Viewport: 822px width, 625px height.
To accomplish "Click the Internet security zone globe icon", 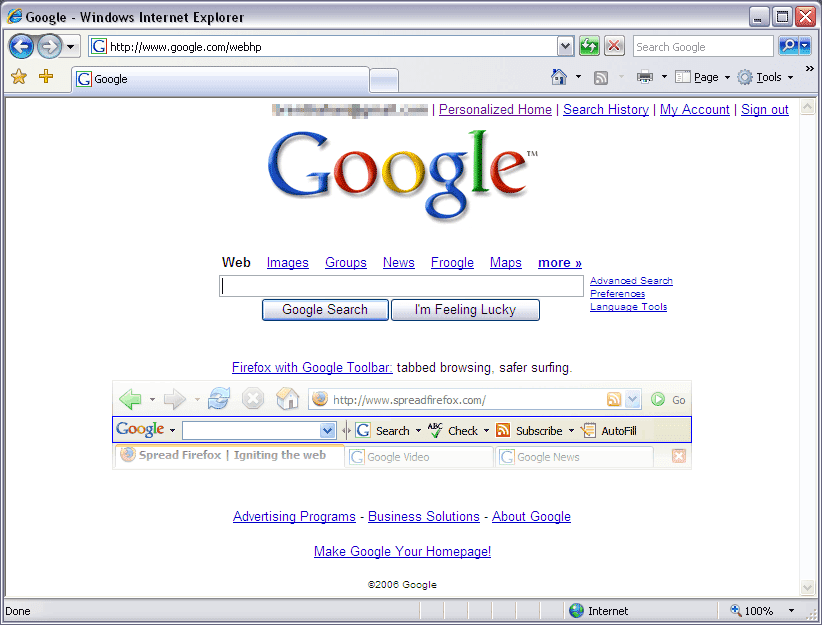I will [576, 610].
